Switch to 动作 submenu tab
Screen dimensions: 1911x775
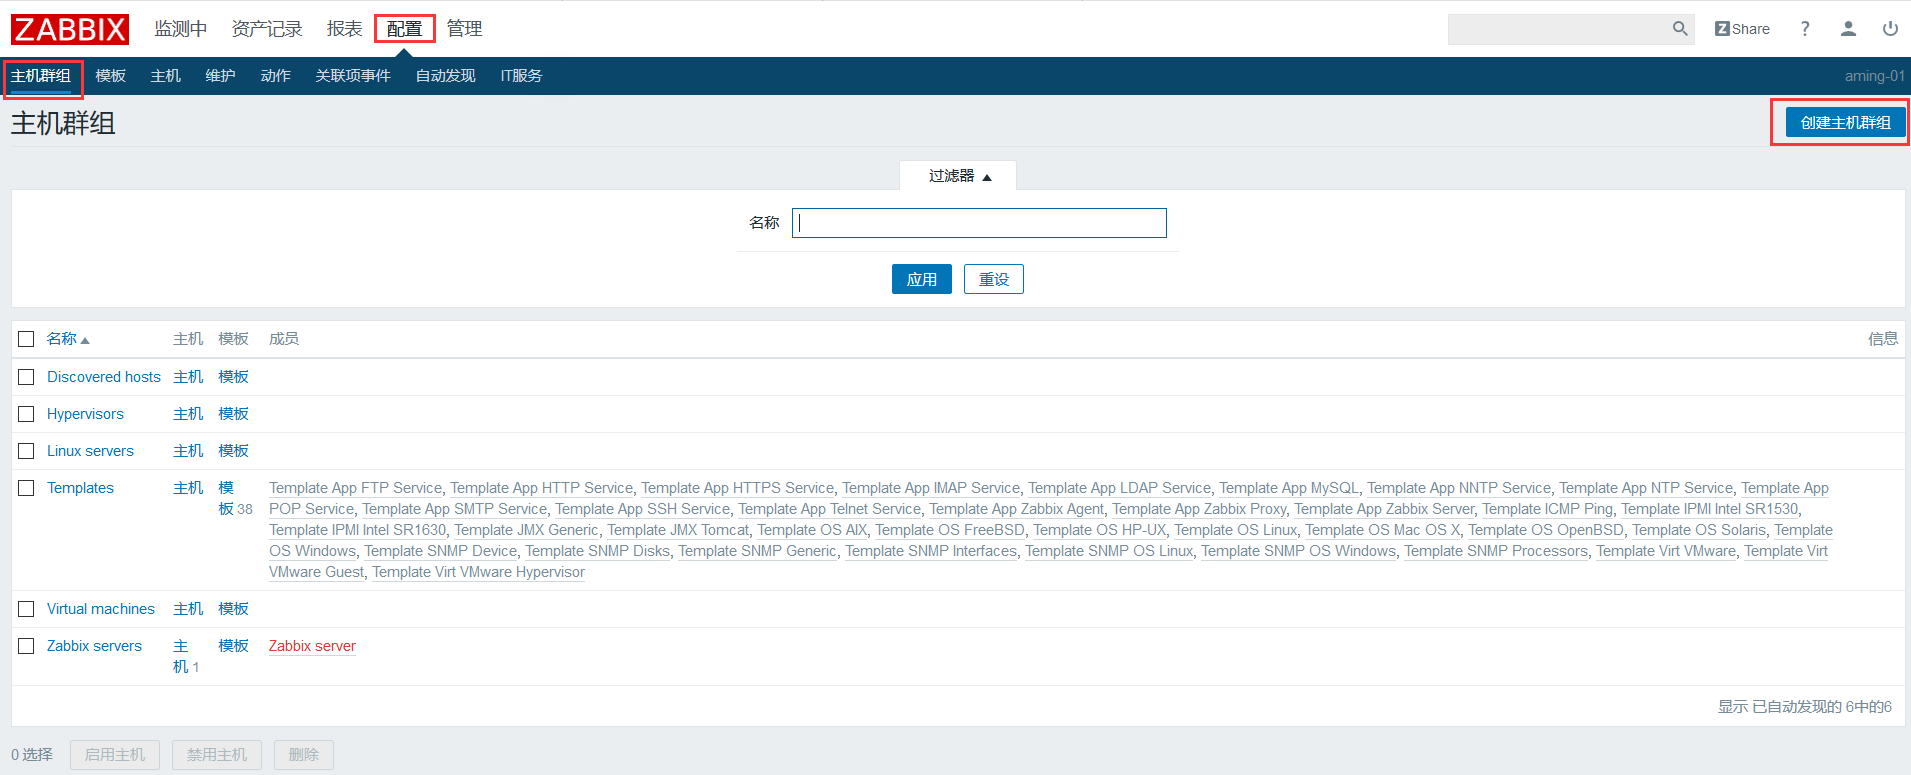[276, 76]
